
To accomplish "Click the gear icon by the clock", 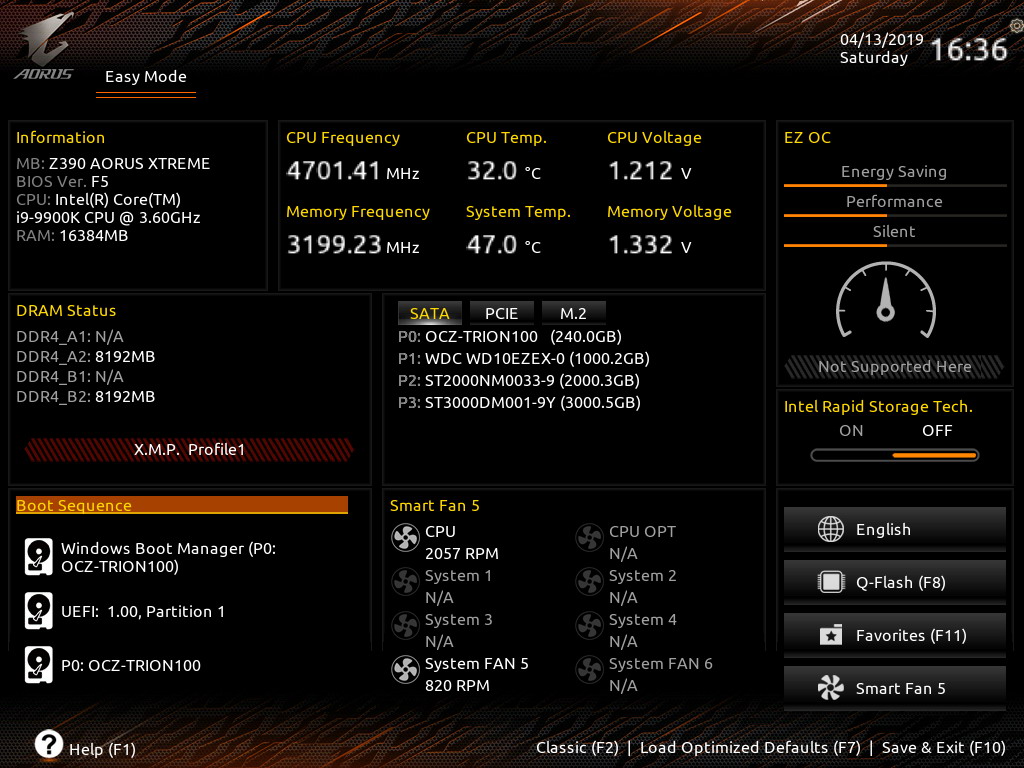I will (1016, 26).
